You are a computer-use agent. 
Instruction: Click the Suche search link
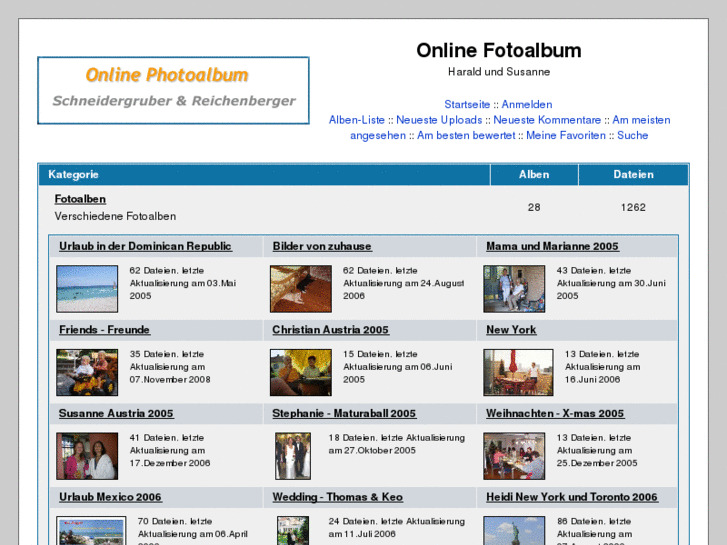632,135
